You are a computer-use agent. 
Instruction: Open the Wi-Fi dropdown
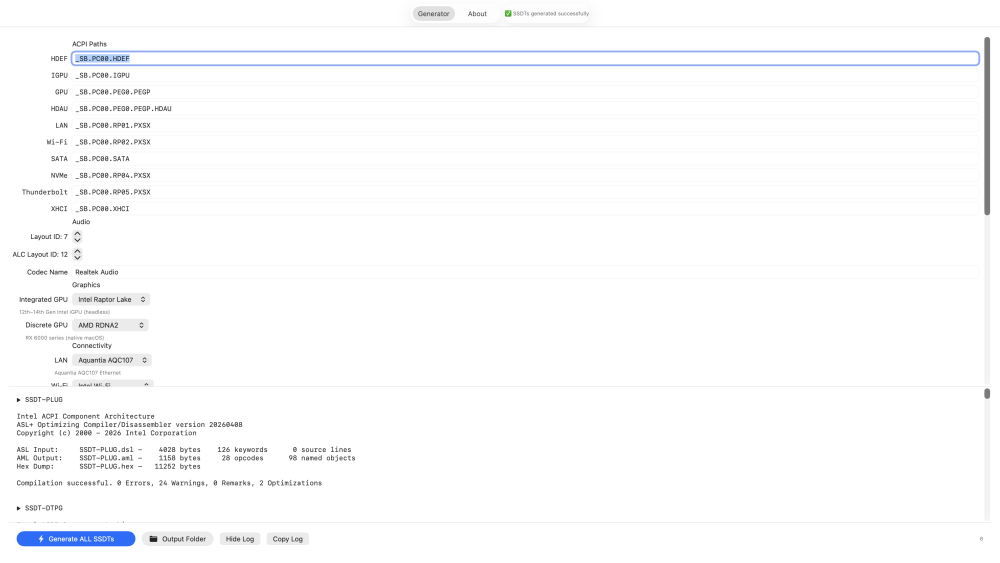(x=112, y=384)
